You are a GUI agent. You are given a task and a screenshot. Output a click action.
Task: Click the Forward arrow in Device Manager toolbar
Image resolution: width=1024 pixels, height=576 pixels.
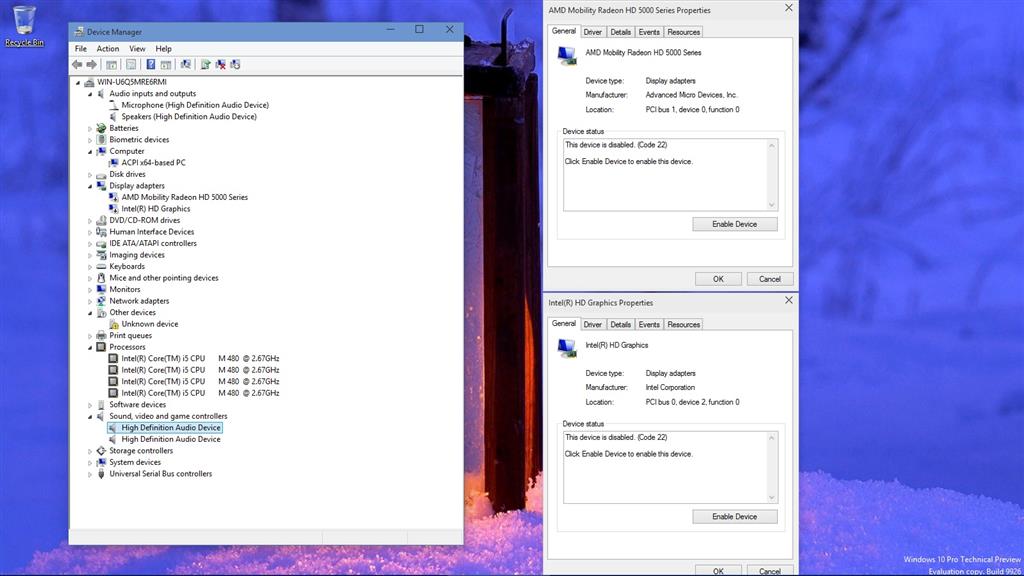[x=91, y=65]
